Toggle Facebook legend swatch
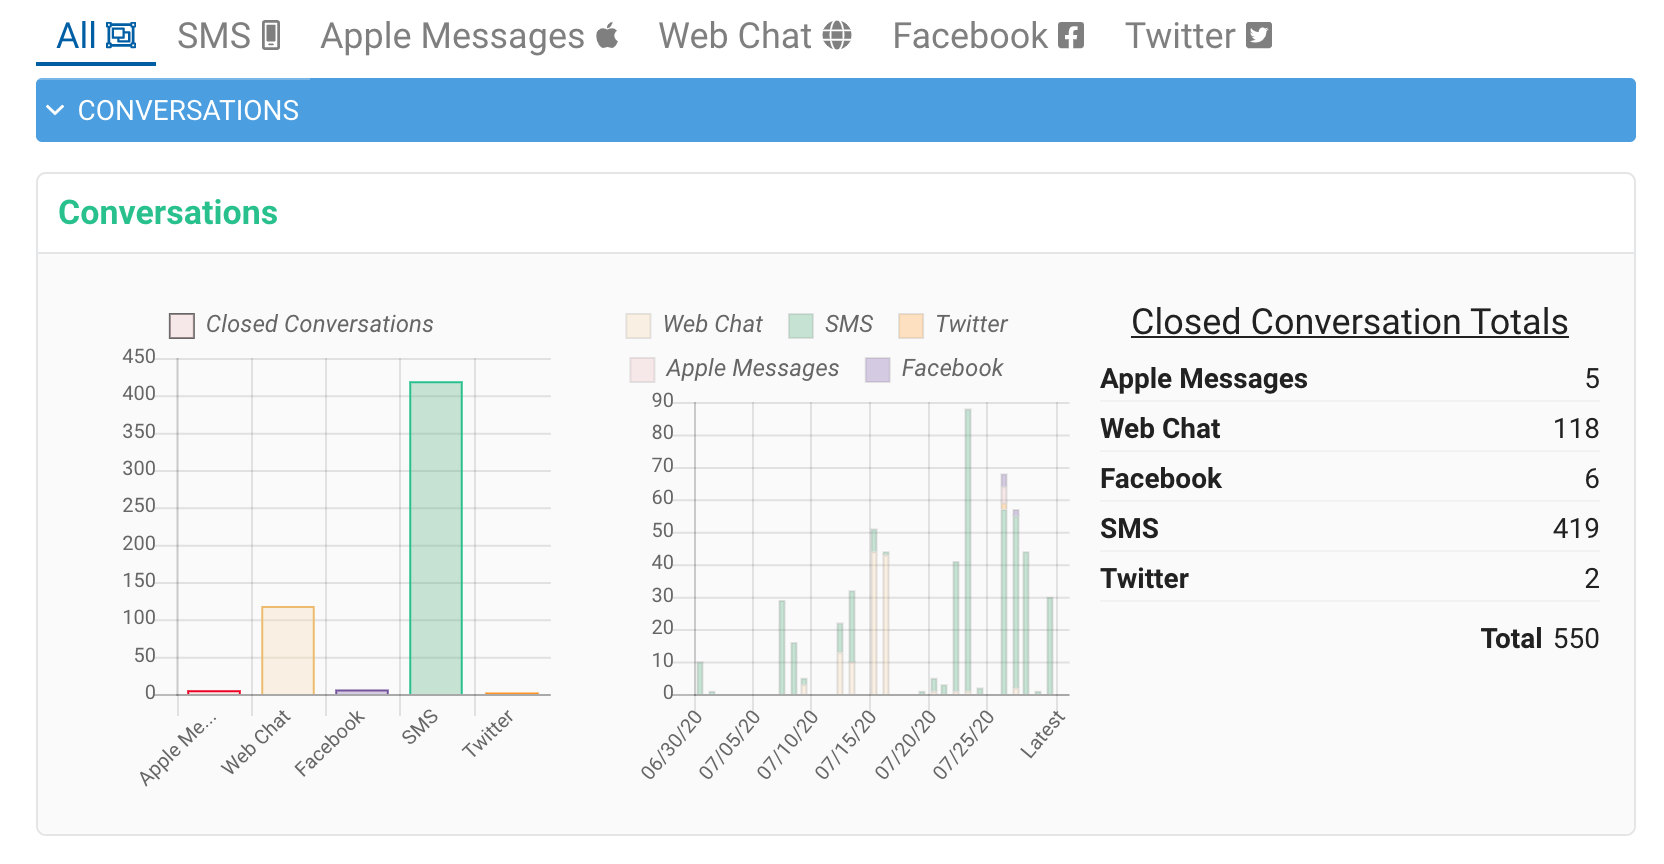Screen dimensions: 1664x864 click(x=877, y=369)
